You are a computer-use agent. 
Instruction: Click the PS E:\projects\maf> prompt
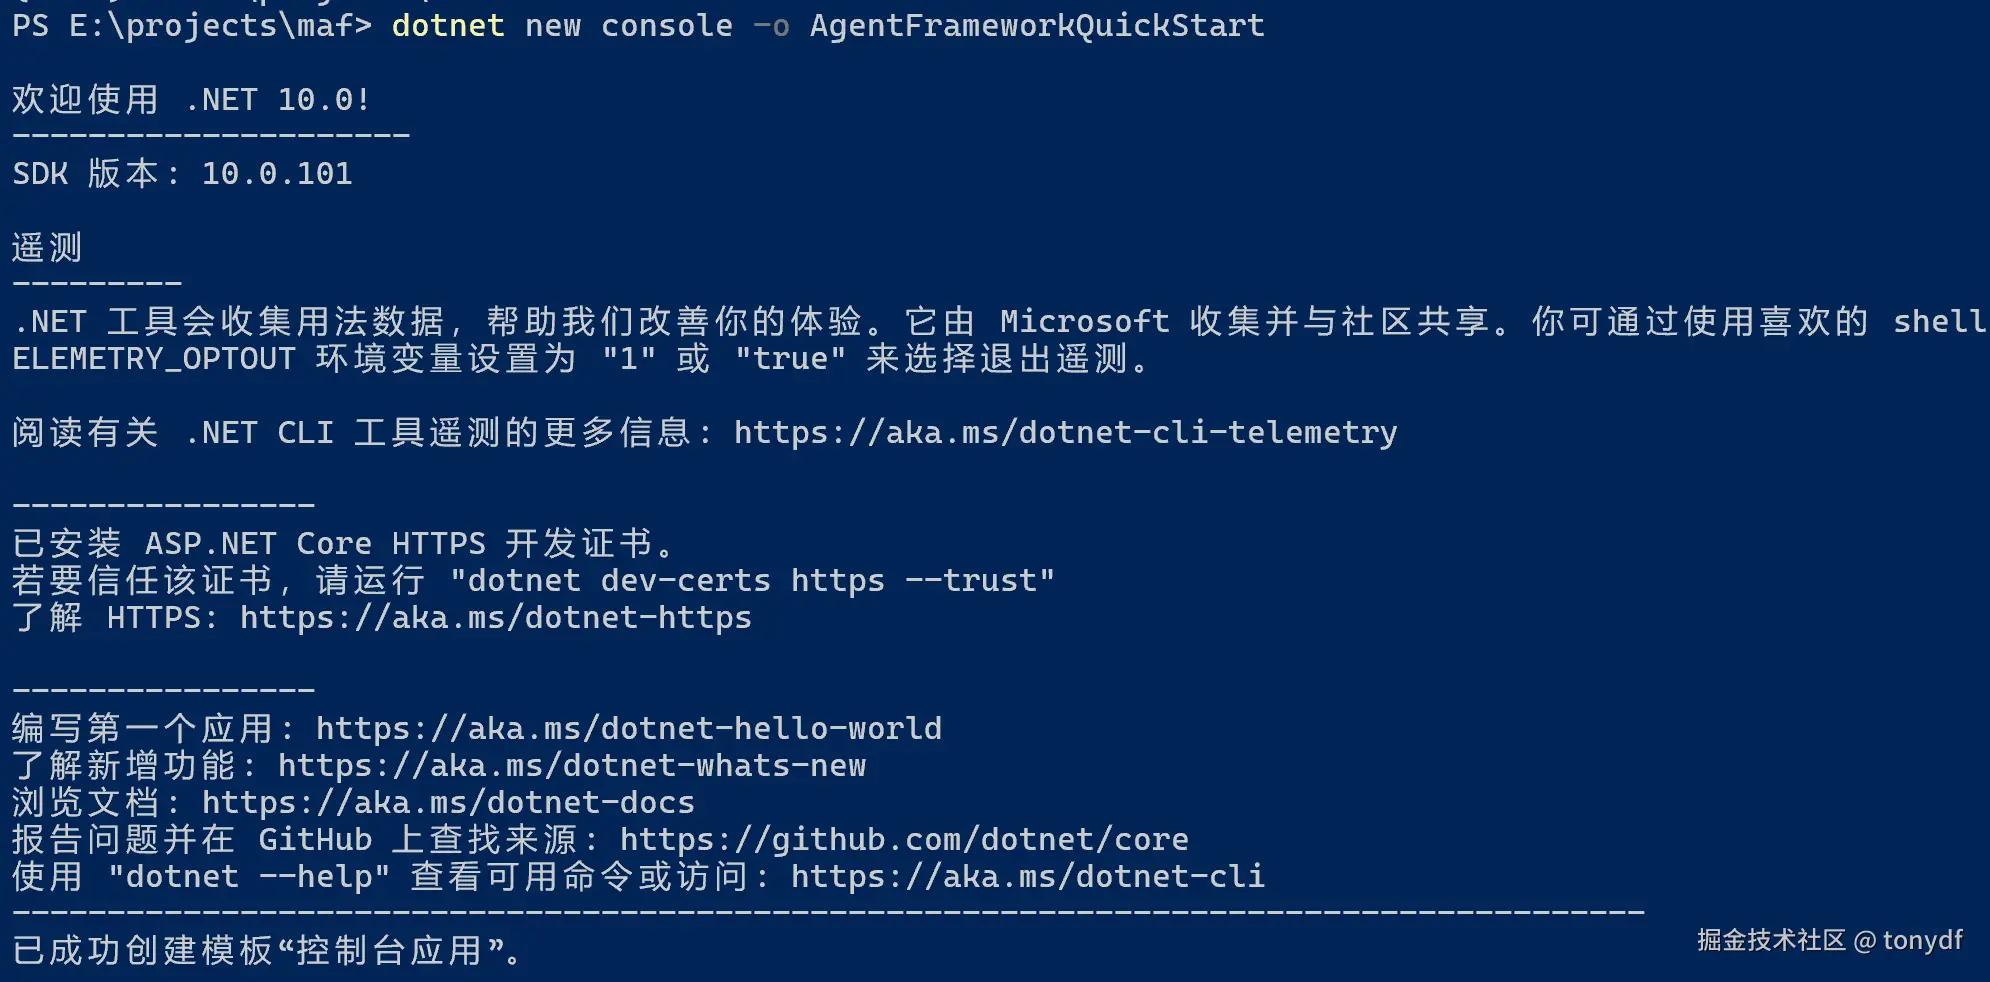pyautogui.click(x=191, y=26)
